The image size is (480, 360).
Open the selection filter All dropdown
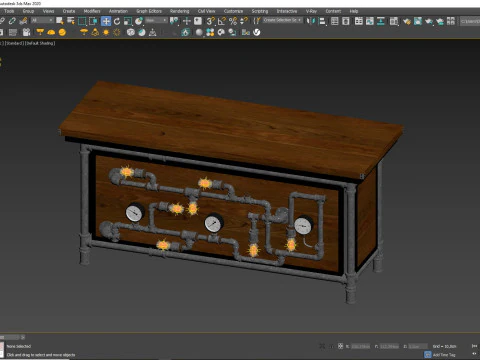pos(42,21)
